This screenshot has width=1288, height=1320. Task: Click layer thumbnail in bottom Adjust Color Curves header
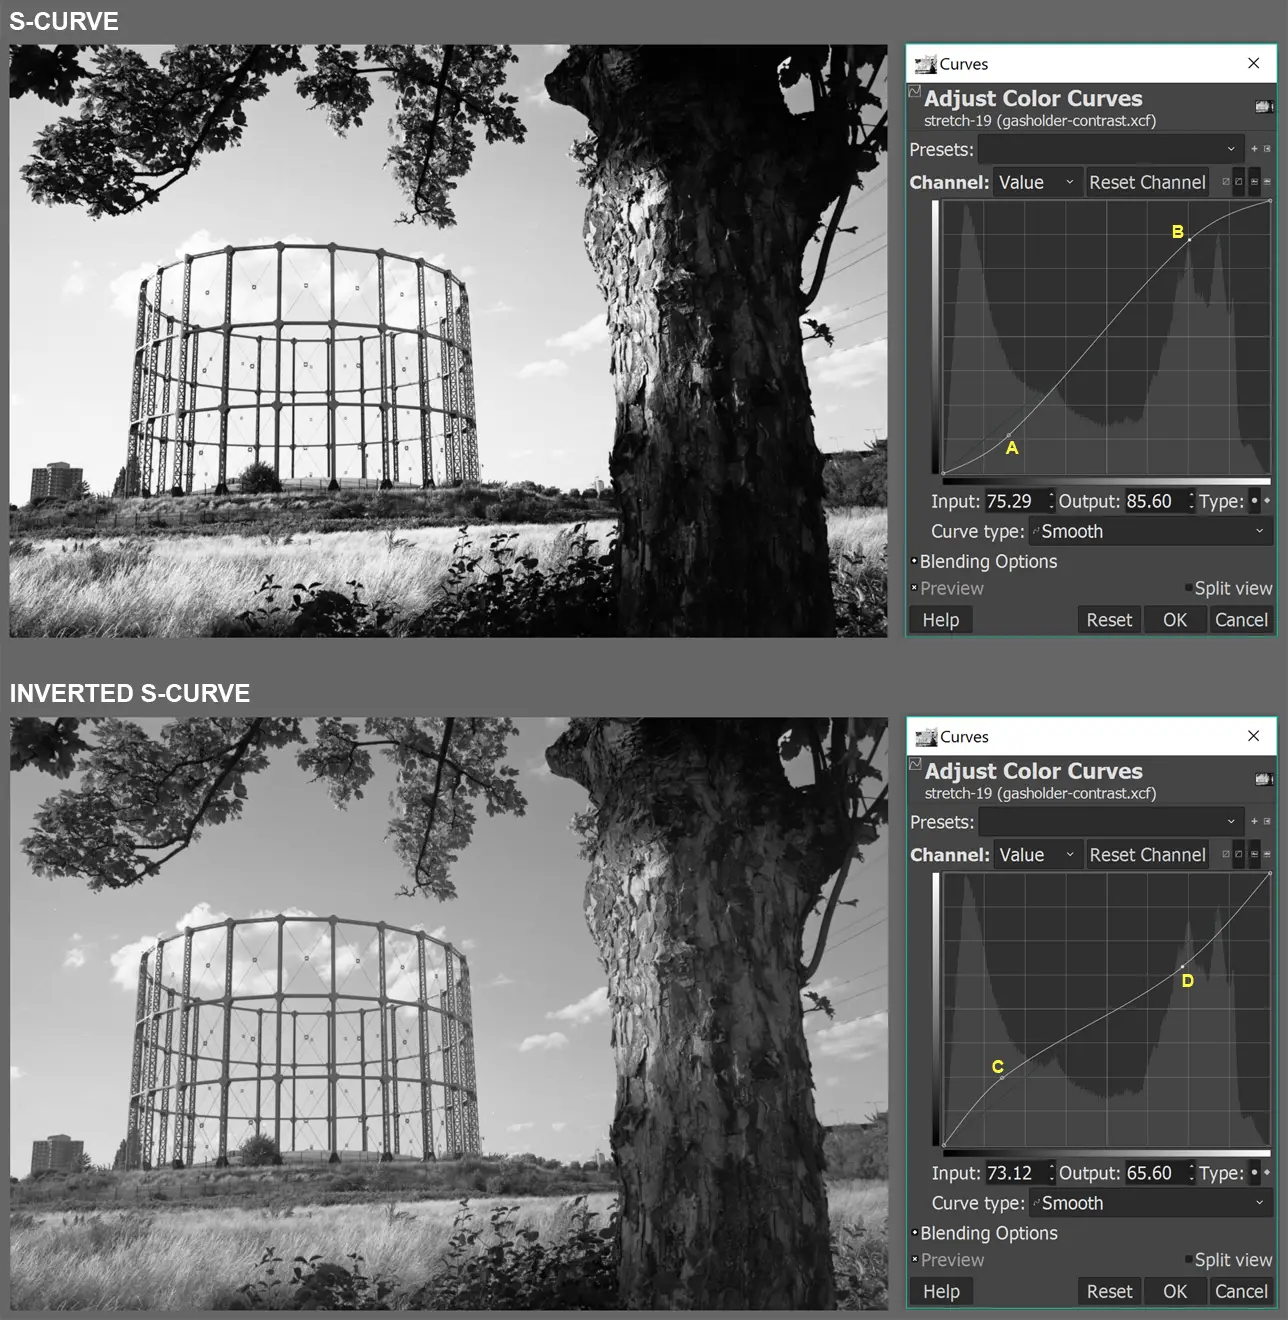[x=1264, y=778]
